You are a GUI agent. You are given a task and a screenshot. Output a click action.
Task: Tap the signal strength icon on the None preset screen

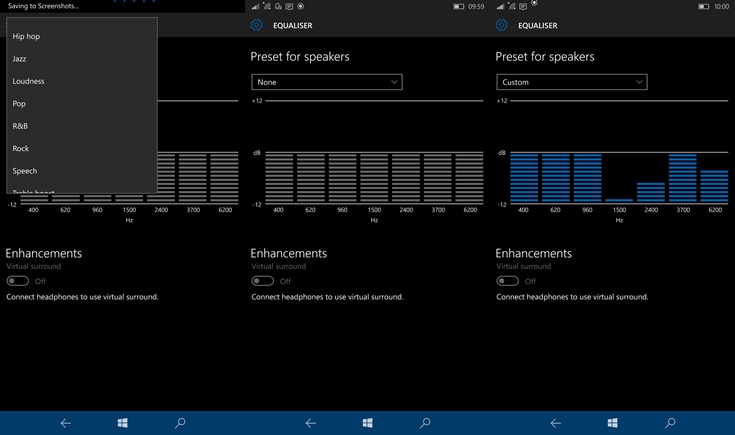255,7
